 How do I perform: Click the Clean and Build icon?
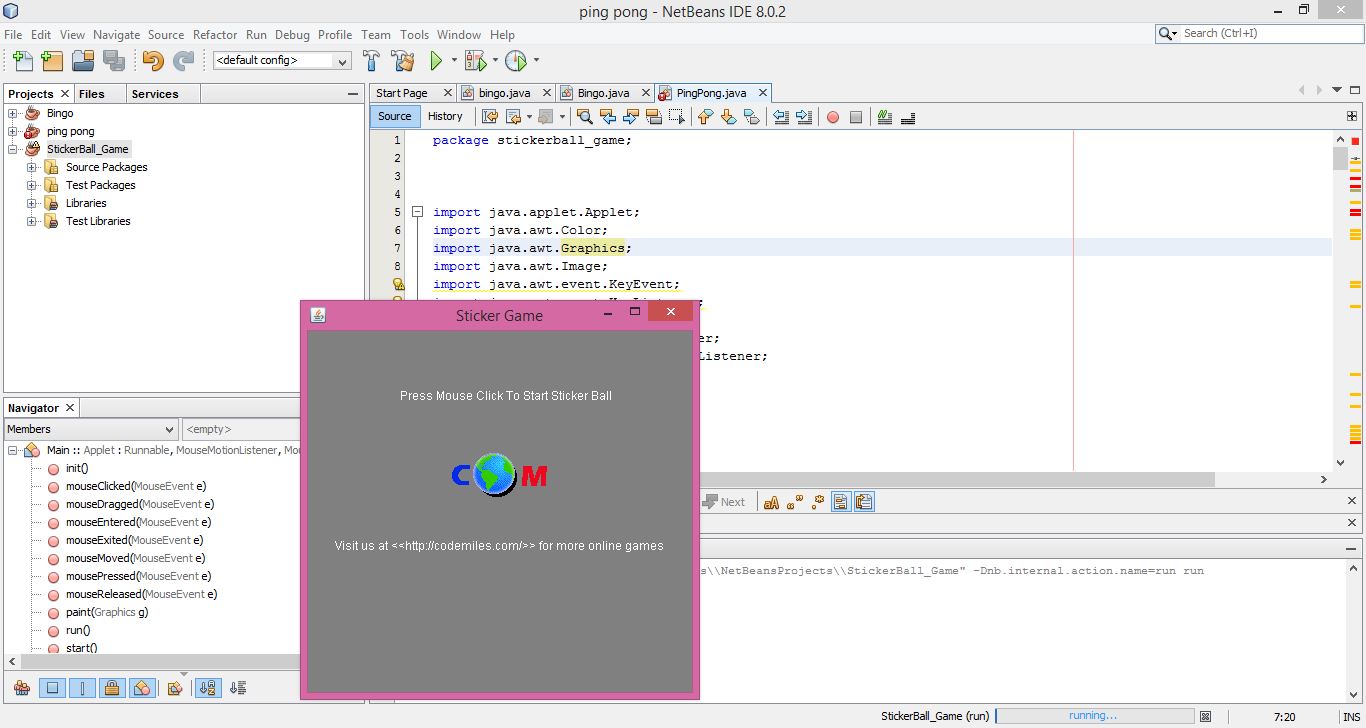[x=403, y=61]
